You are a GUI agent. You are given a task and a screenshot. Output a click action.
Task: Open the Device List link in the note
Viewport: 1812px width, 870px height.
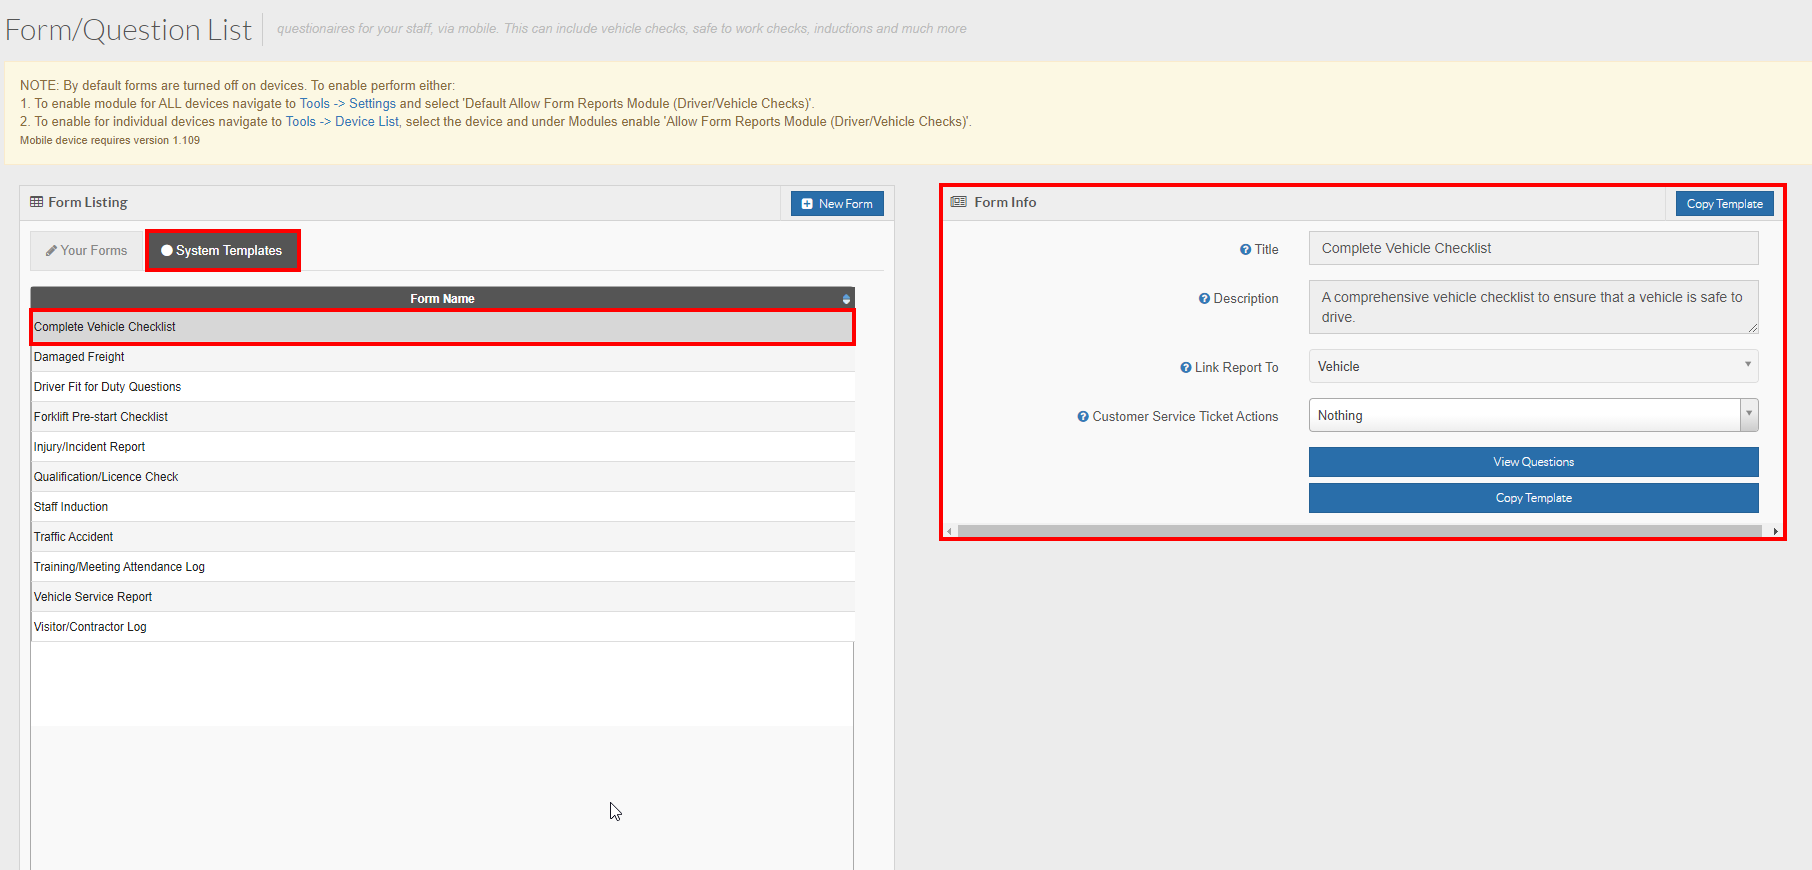366,122
